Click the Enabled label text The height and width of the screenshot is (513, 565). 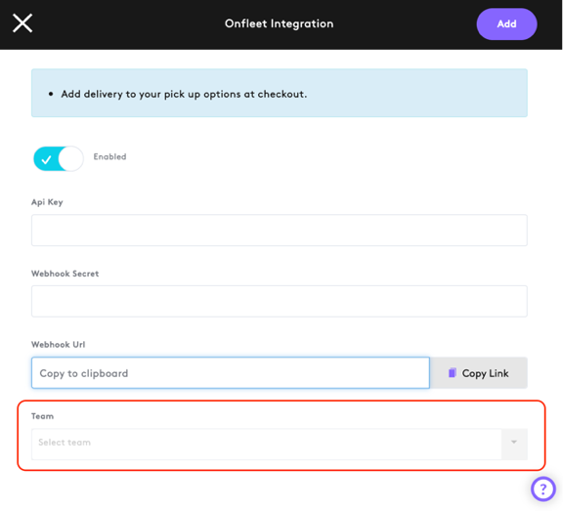tap(110, 157)
